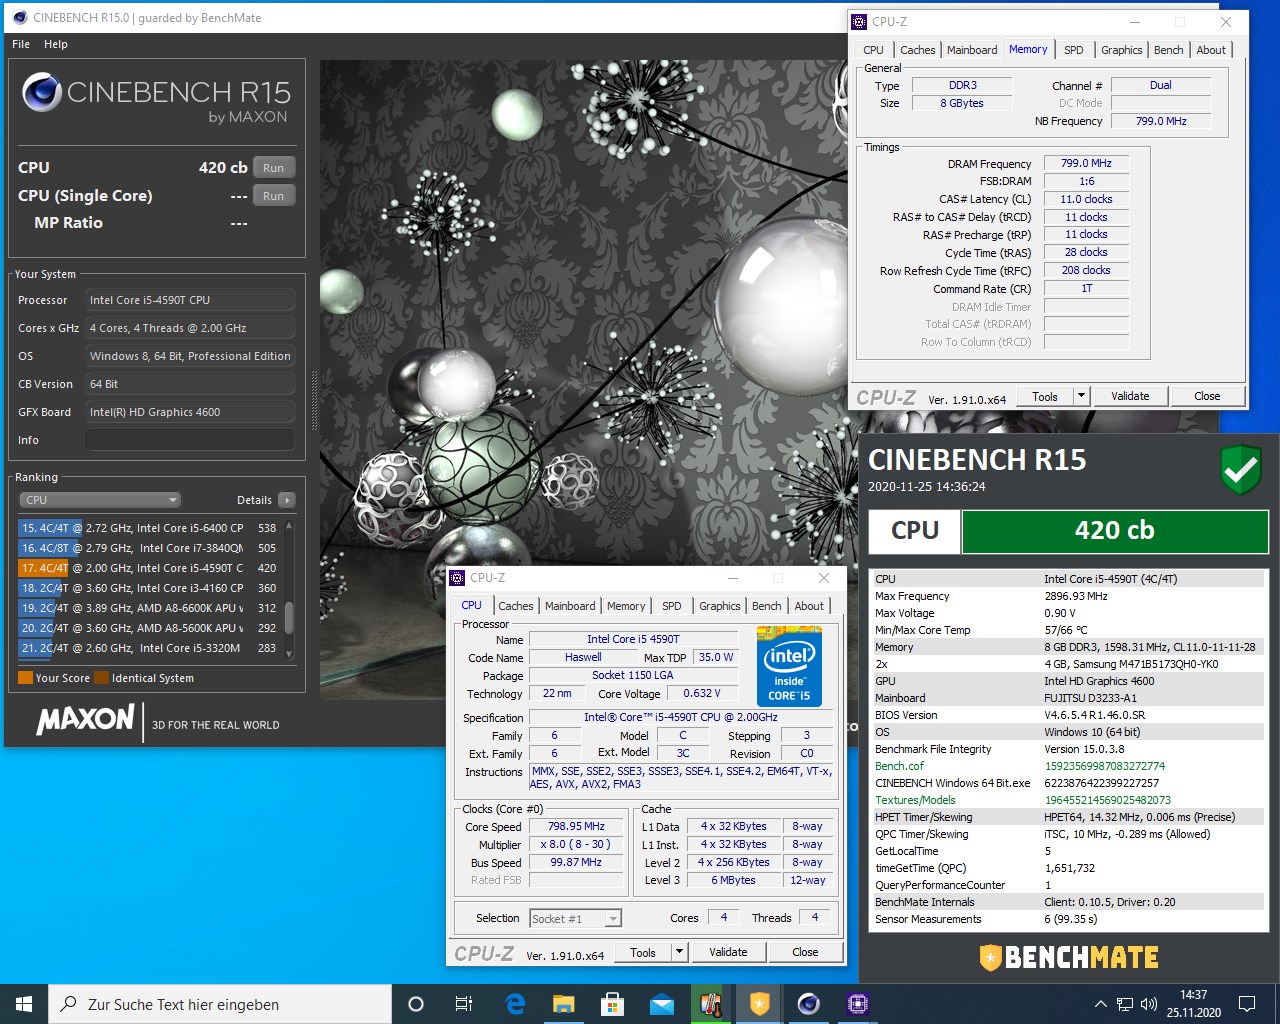The width and height of the screenshot is (1280, 1024).
Task: Click the BenchMate green shield checkmark
Action: (x=1241, y=470)
